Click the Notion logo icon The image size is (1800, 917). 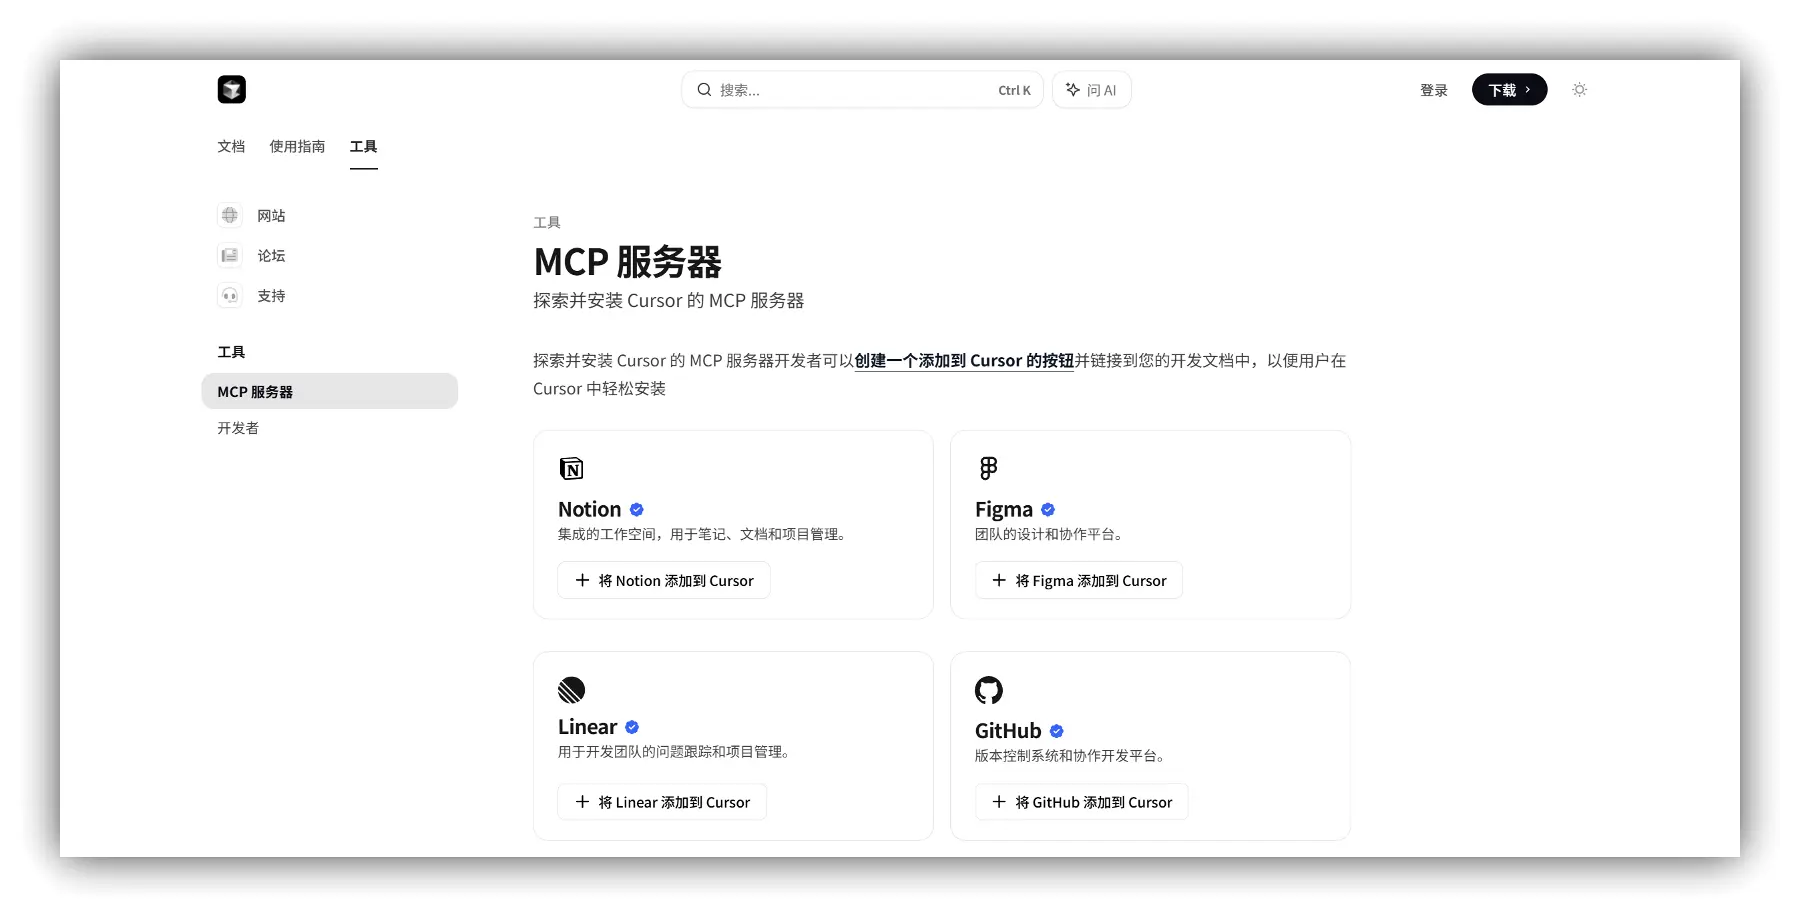(571, 468)
